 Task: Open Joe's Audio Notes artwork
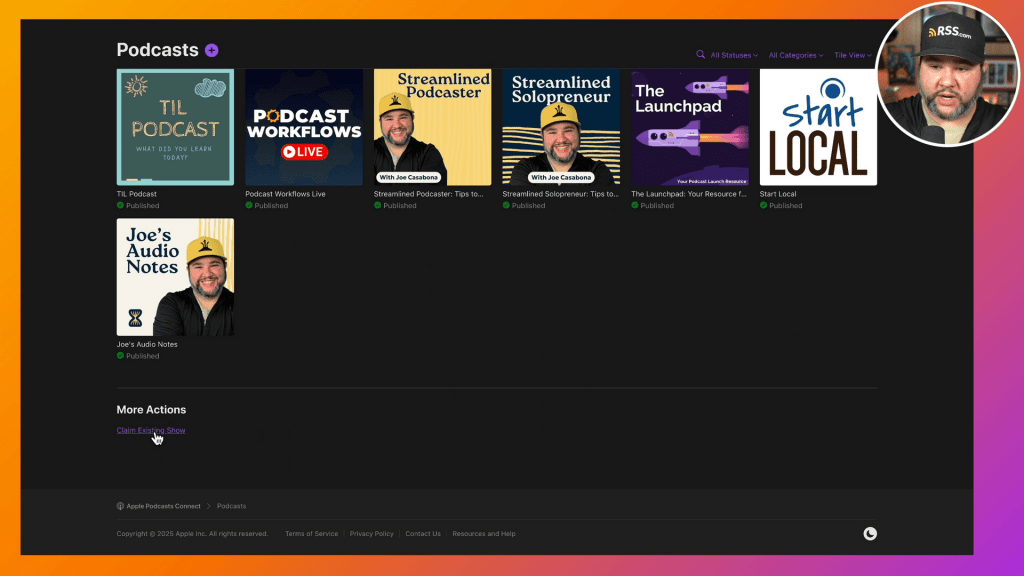175,277
